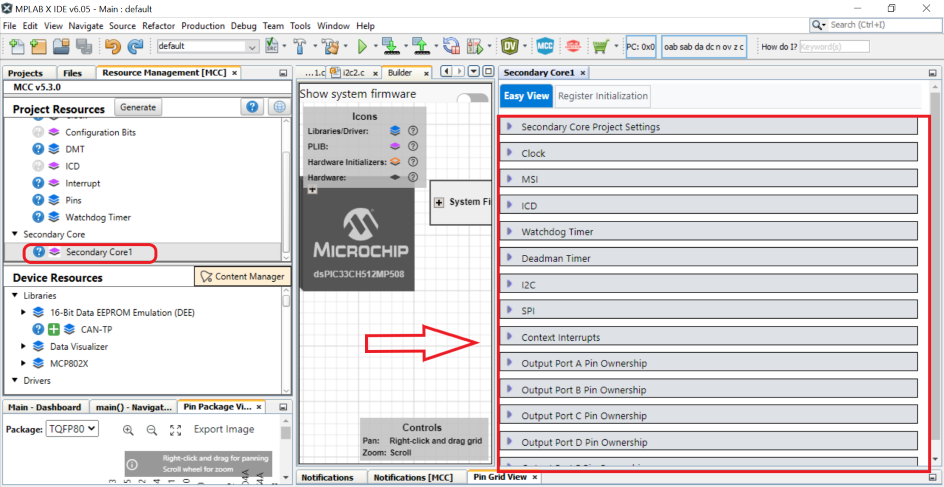Click the Redo arrow icon

135,46
